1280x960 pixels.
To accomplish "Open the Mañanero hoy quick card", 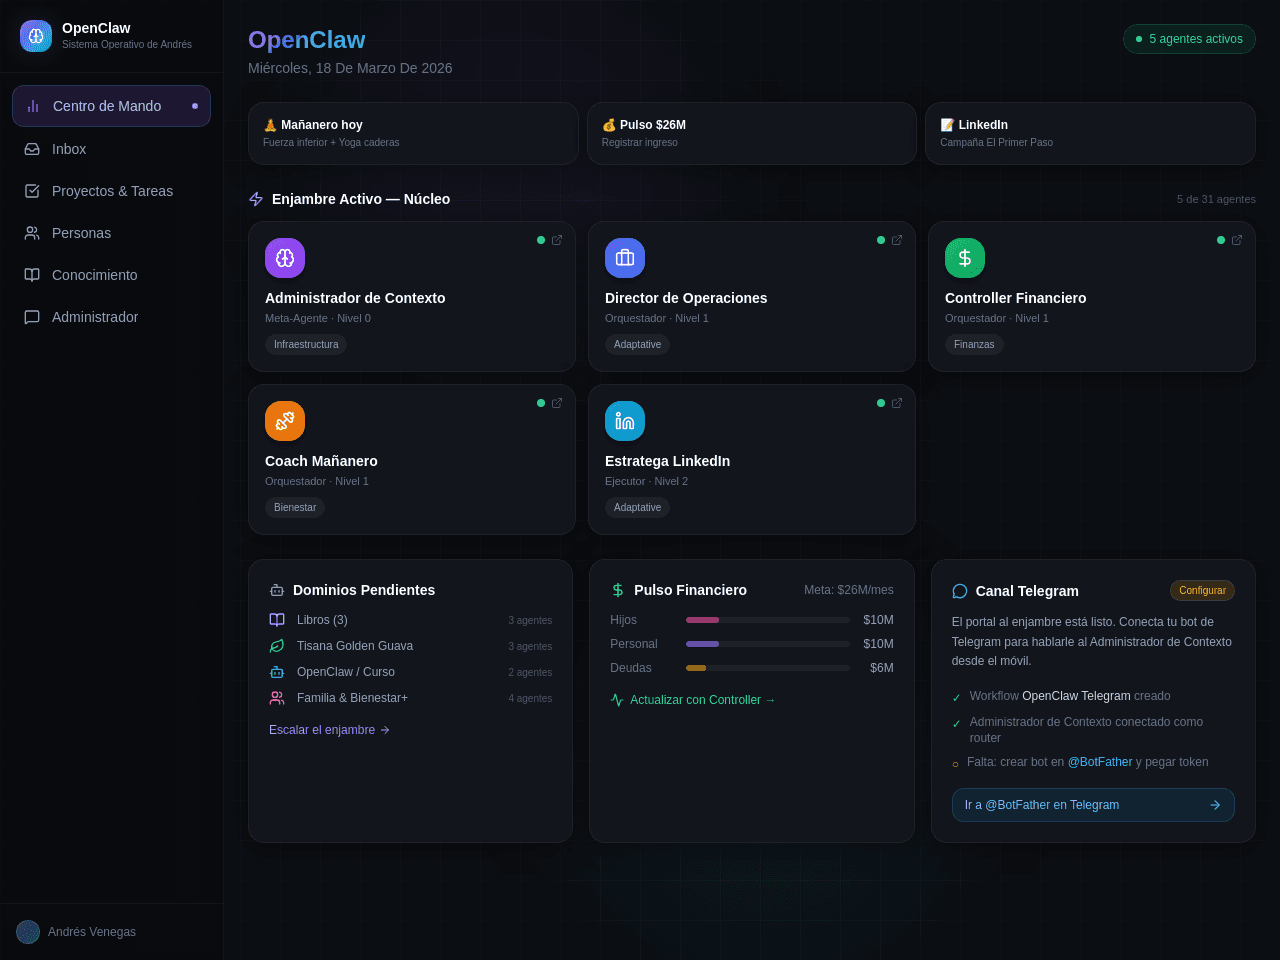I will (x=413, y=134).
